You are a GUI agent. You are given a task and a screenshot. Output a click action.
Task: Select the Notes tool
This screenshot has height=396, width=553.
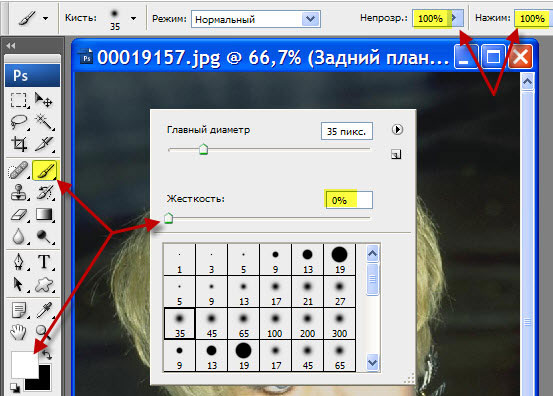tap(19, 310)
